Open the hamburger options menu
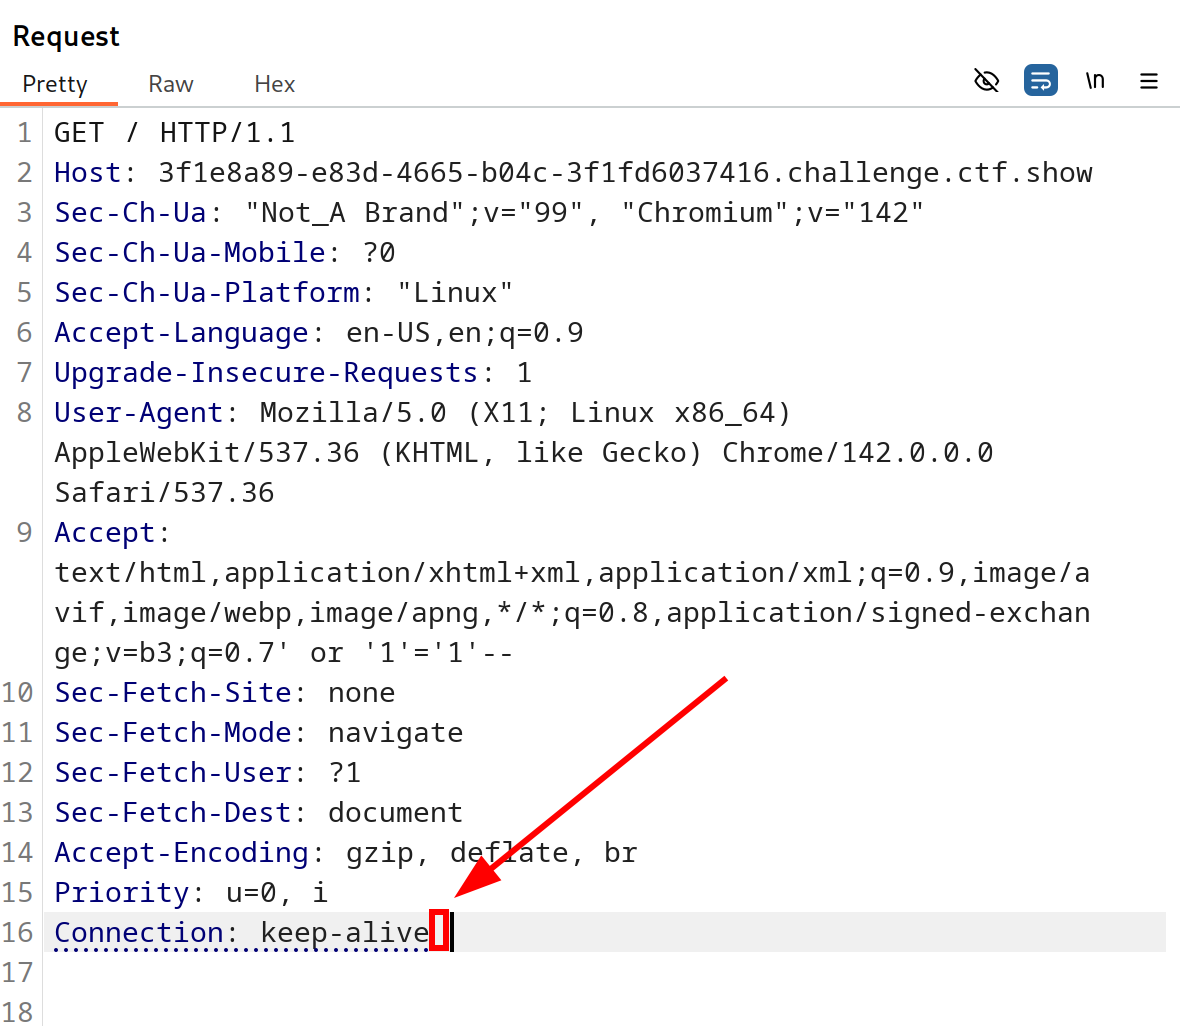The width and height of the screenshot is (1180, 1026). [x=1149, y=81]
